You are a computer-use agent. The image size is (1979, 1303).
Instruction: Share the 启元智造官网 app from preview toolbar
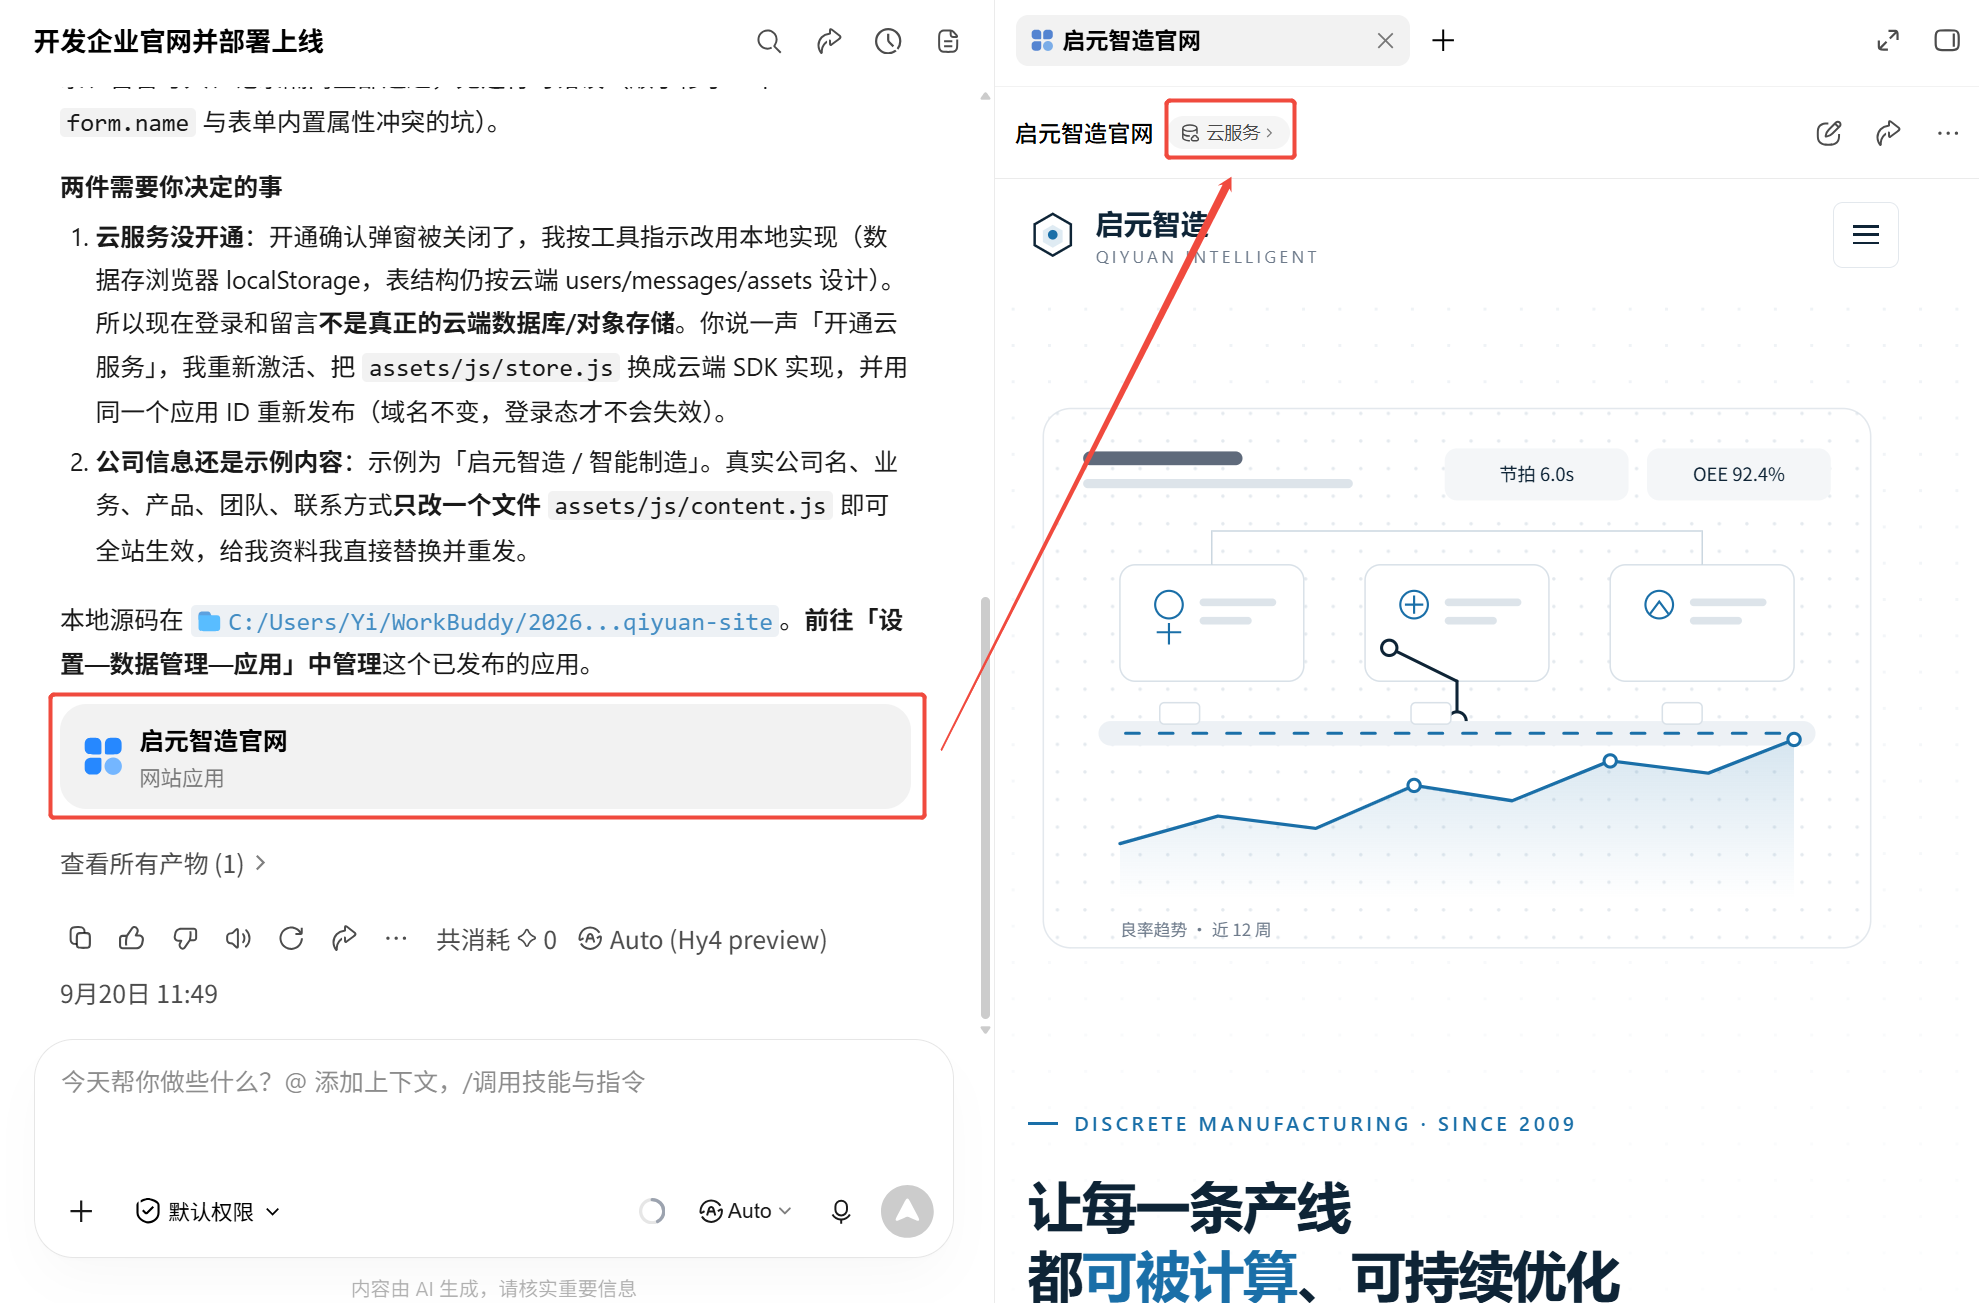(1888, 133)
